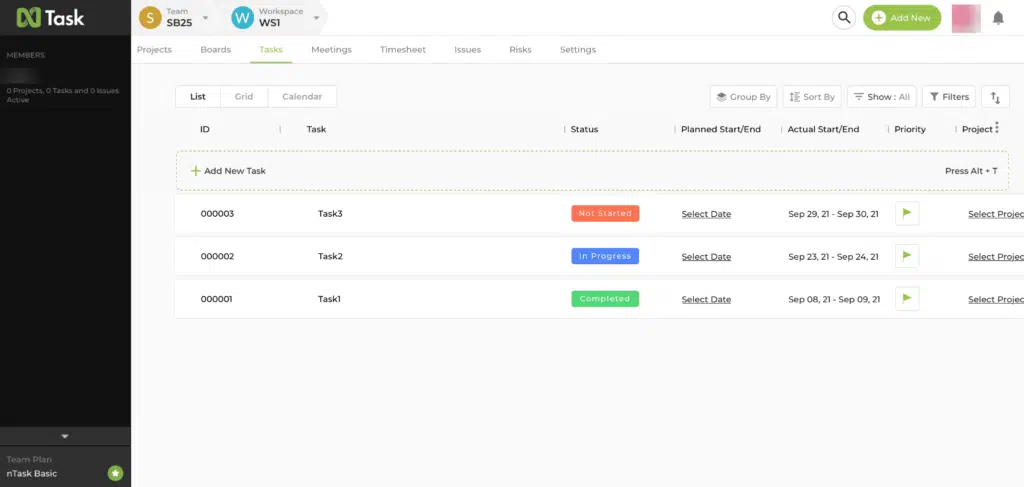Open the Not Started status badge
The image size is (1024, 487).
(605, 213)
